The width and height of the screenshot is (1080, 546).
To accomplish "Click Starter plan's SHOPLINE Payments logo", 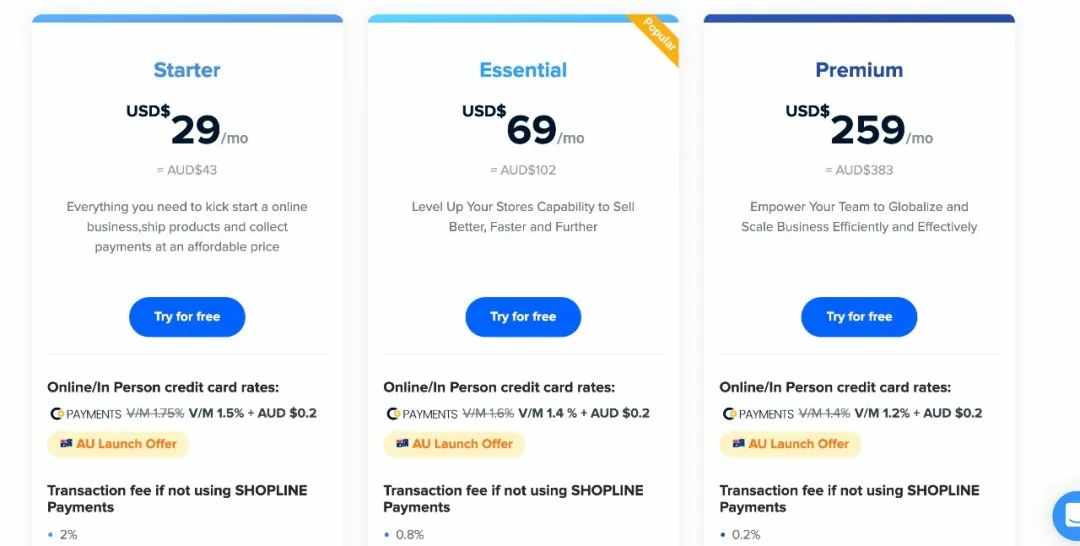I will click(85, 414).
